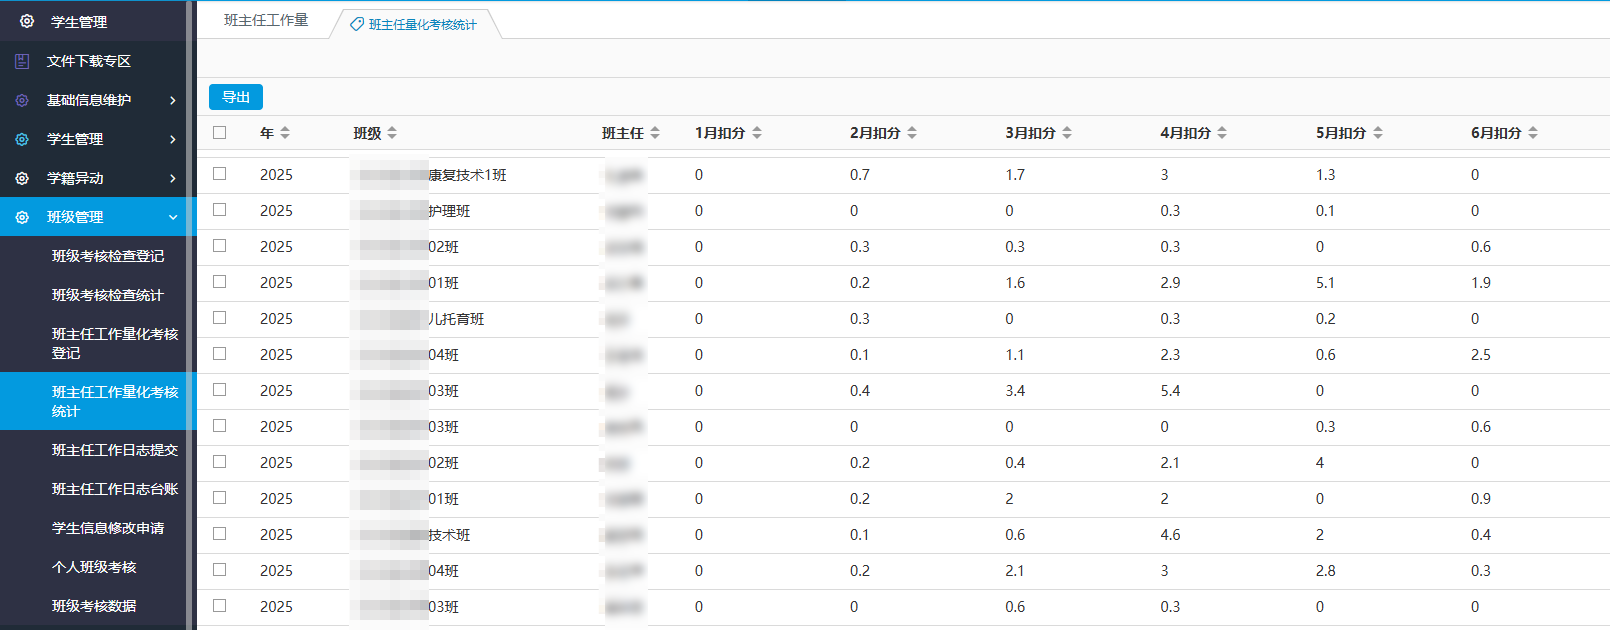
Task: Sort table by 年 column arrows
Action: pyautogui.click(x=285, y=133)
